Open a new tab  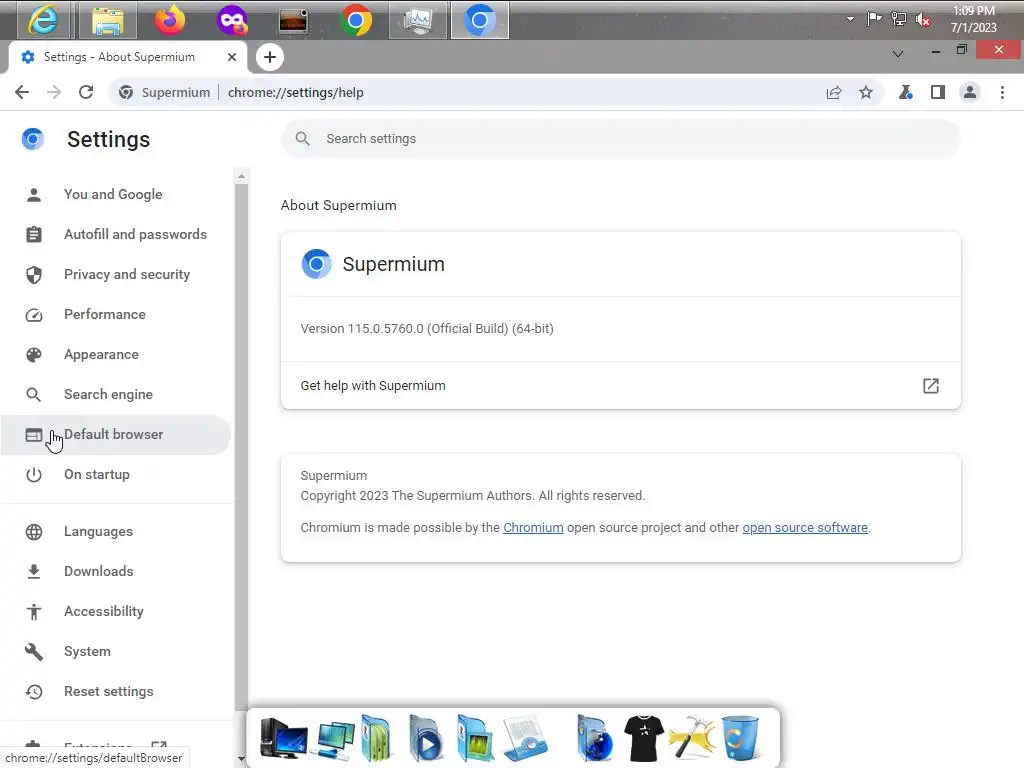[x=270, y=57]
